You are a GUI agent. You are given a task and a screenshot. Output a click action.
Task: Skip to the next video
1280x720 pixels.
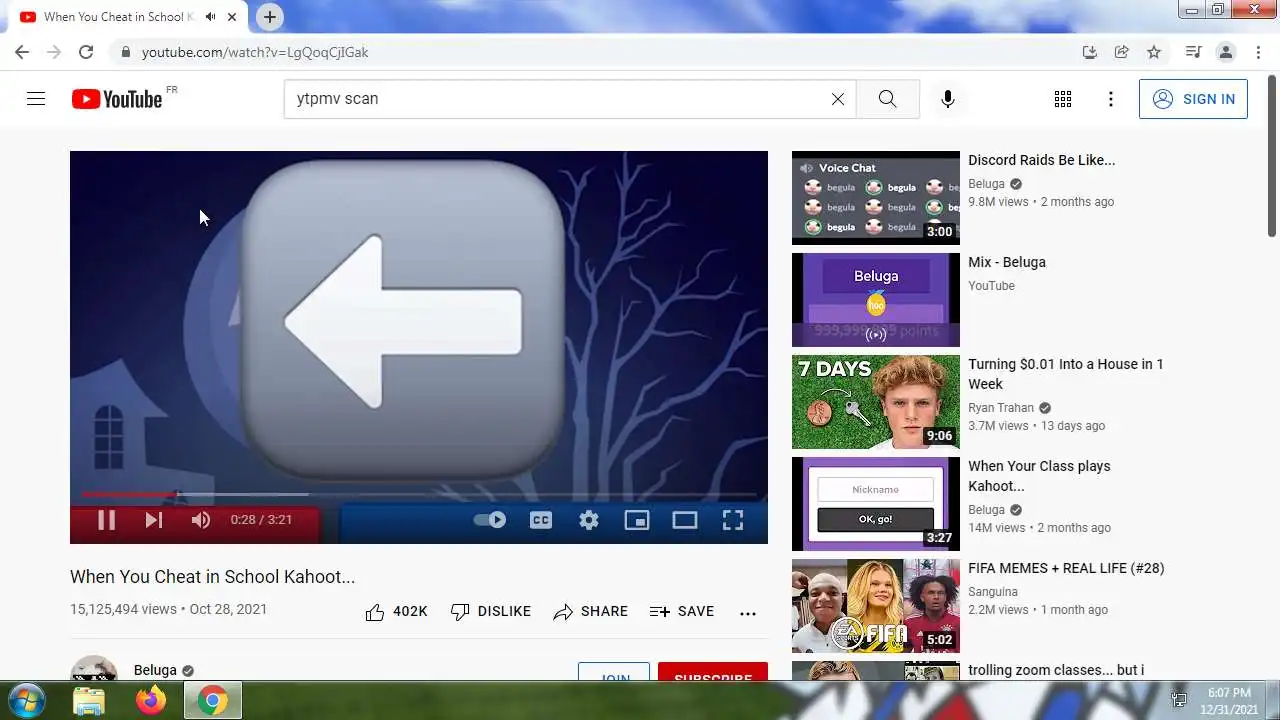tap(153, 520)
